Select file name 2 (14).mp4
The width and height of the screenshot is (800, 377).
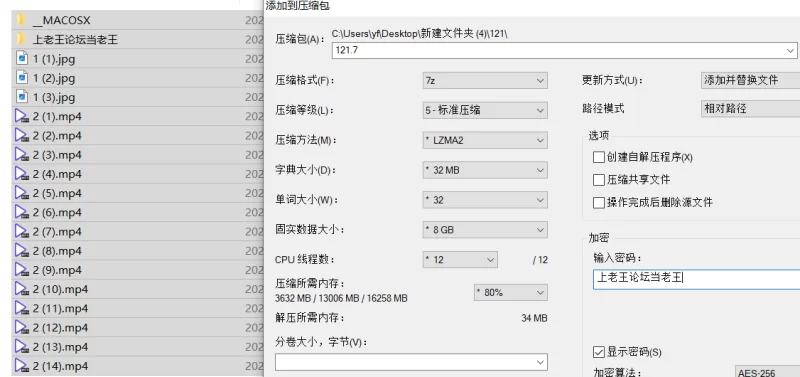60,366
